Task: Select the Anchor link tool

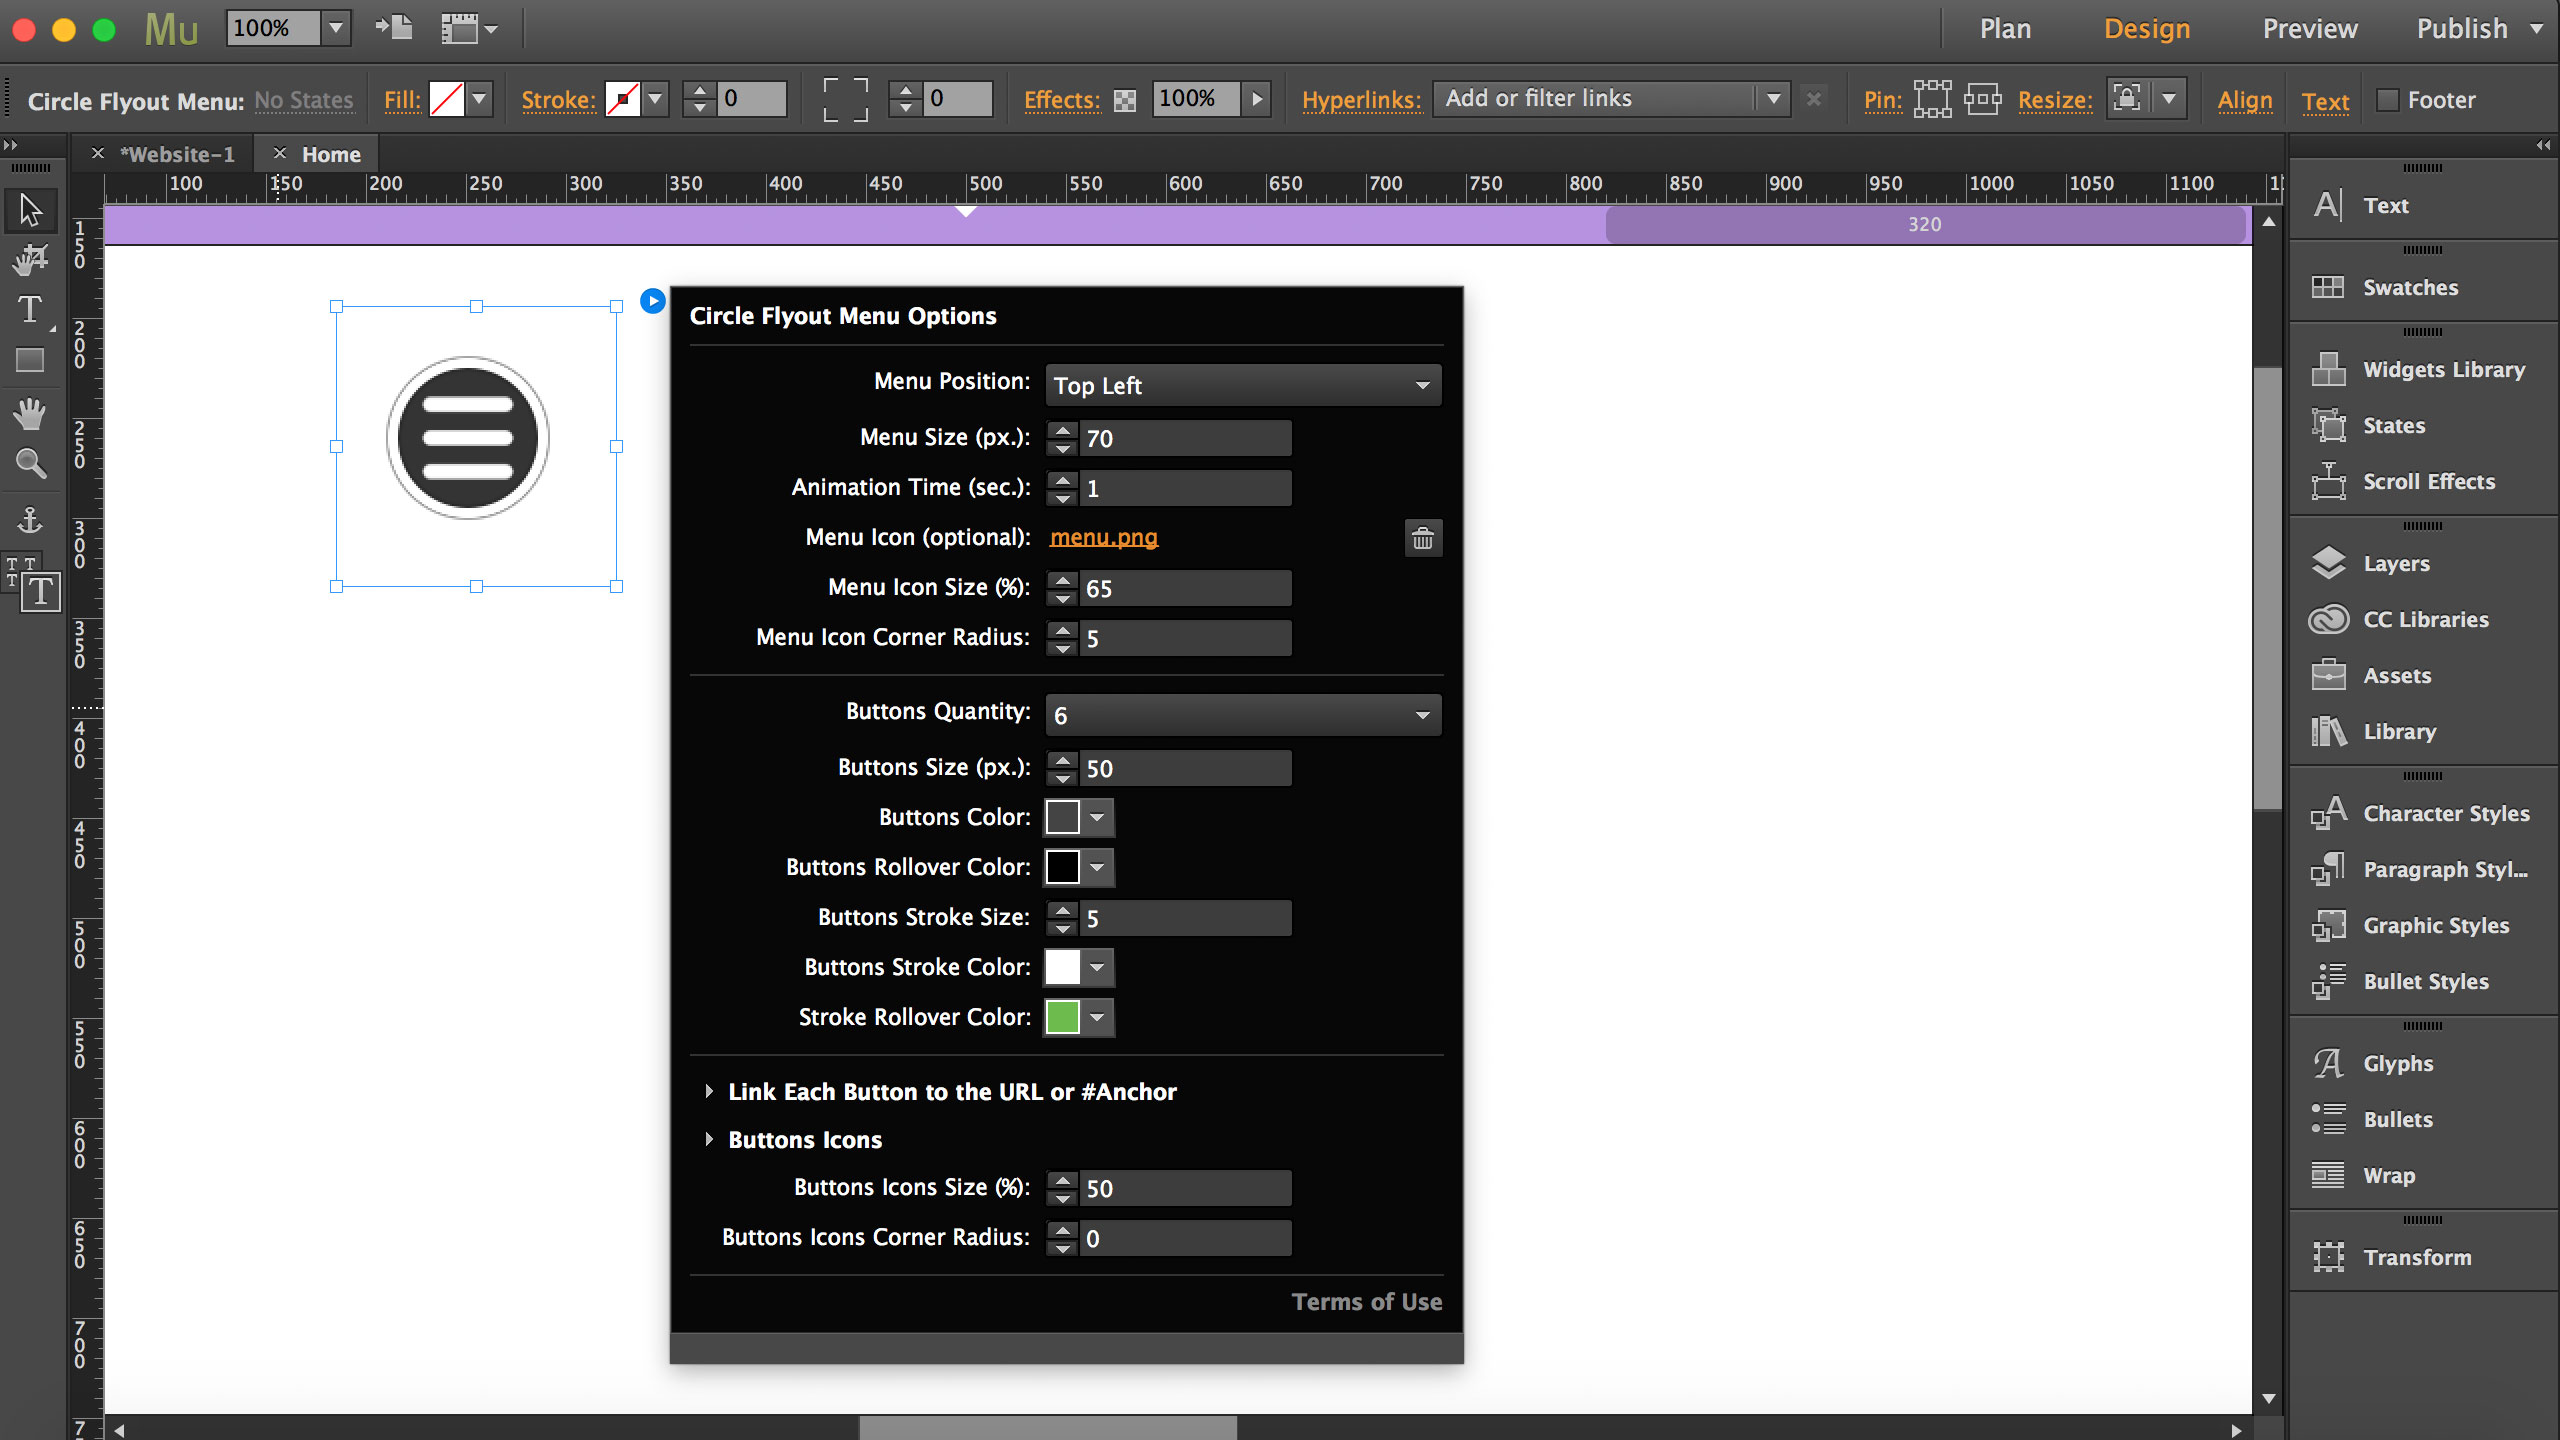Action: 30,520
